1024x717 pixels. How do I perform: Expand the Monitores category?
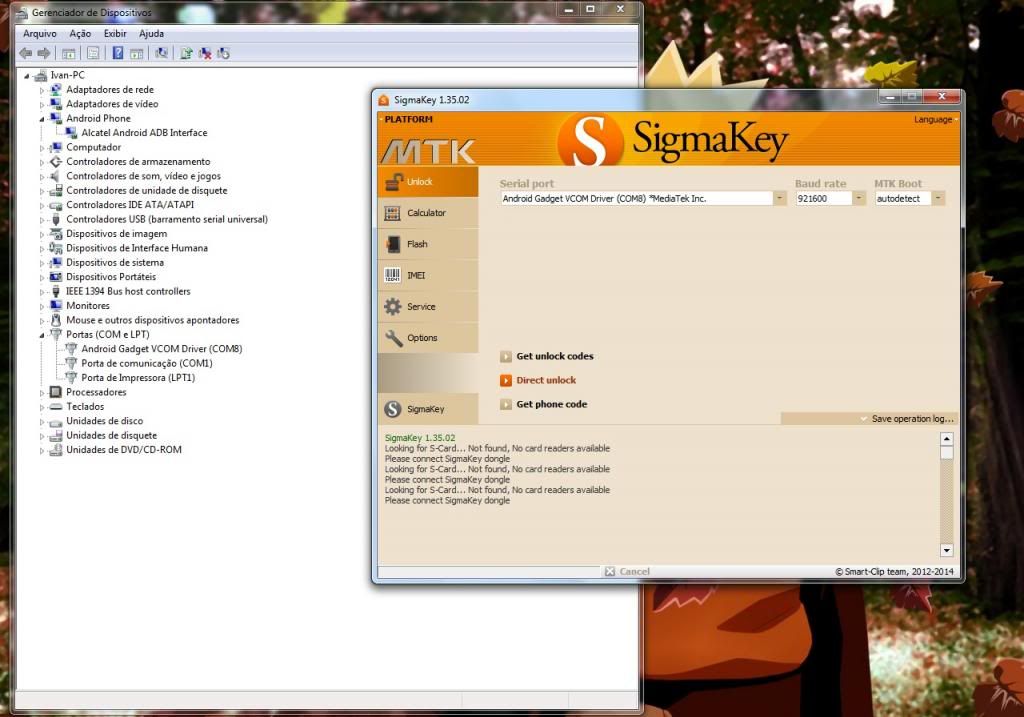(x=42, y=306)
